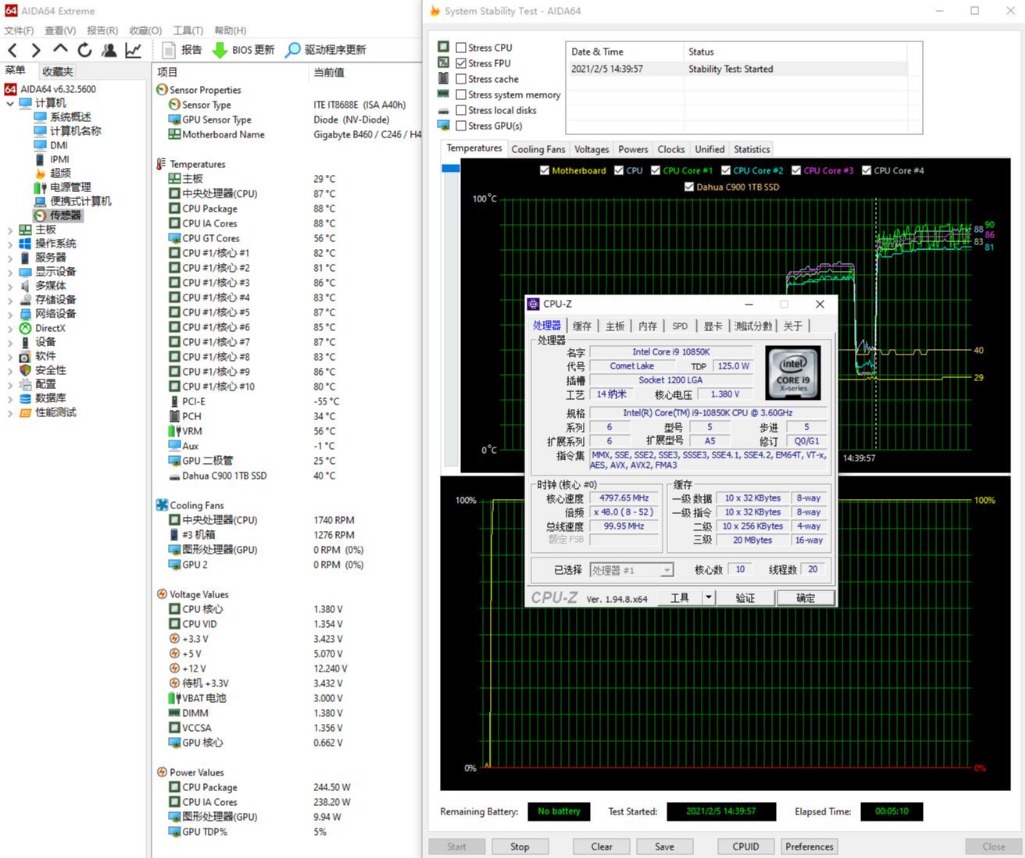Uncheck the Stress FPU checkbox
Viewport: 1025px width, 858px height.
(461, 64)
